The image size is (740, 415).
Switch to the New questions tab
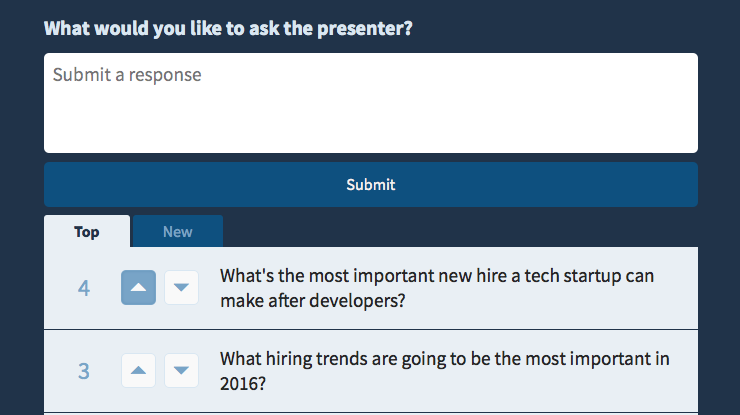coord(178,231)
